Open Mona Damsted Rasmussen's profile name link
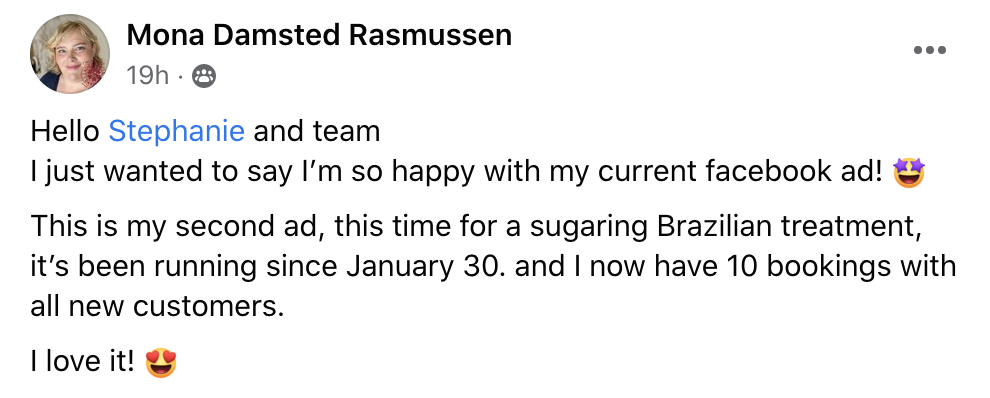The image size is (990, 398). tap(319, 35)
